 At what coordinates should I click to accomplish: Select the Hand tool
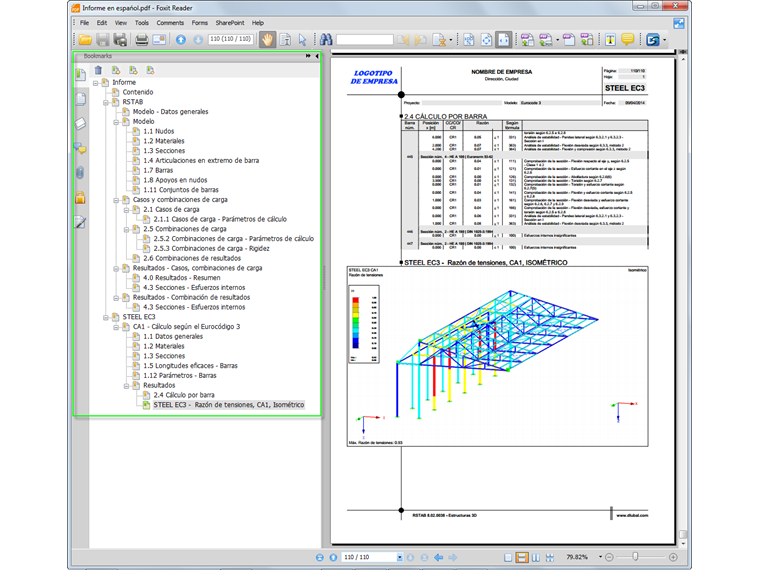pyautogui.click(x=267, y=40)
